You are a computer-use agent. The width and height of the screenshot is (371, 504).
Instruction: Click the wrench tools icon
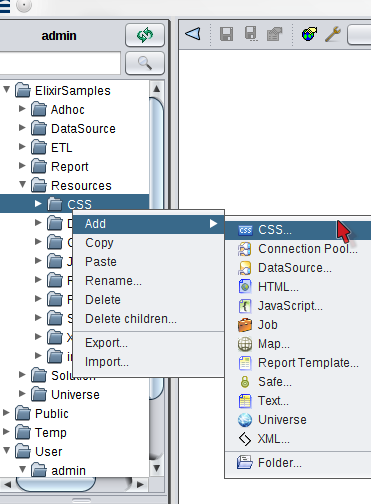pos(333,34)
